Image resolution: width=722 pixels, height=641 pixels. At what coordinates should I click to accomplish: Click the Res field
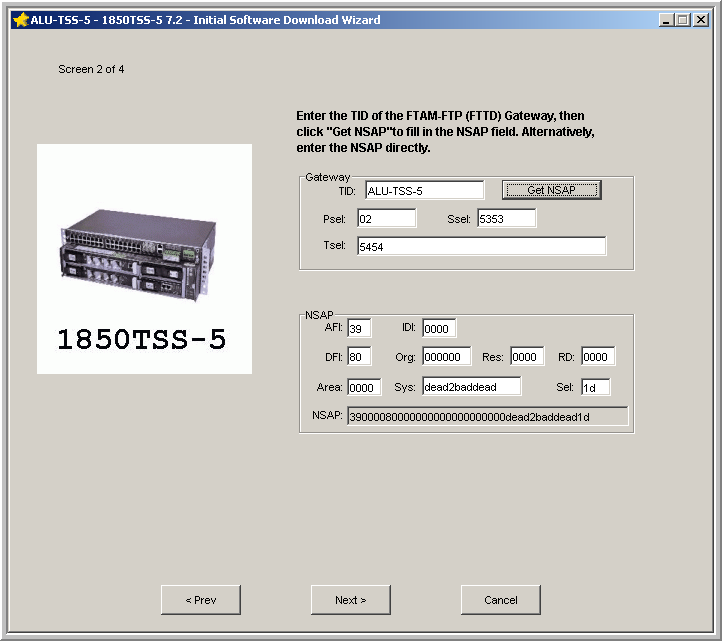[527, 356]
